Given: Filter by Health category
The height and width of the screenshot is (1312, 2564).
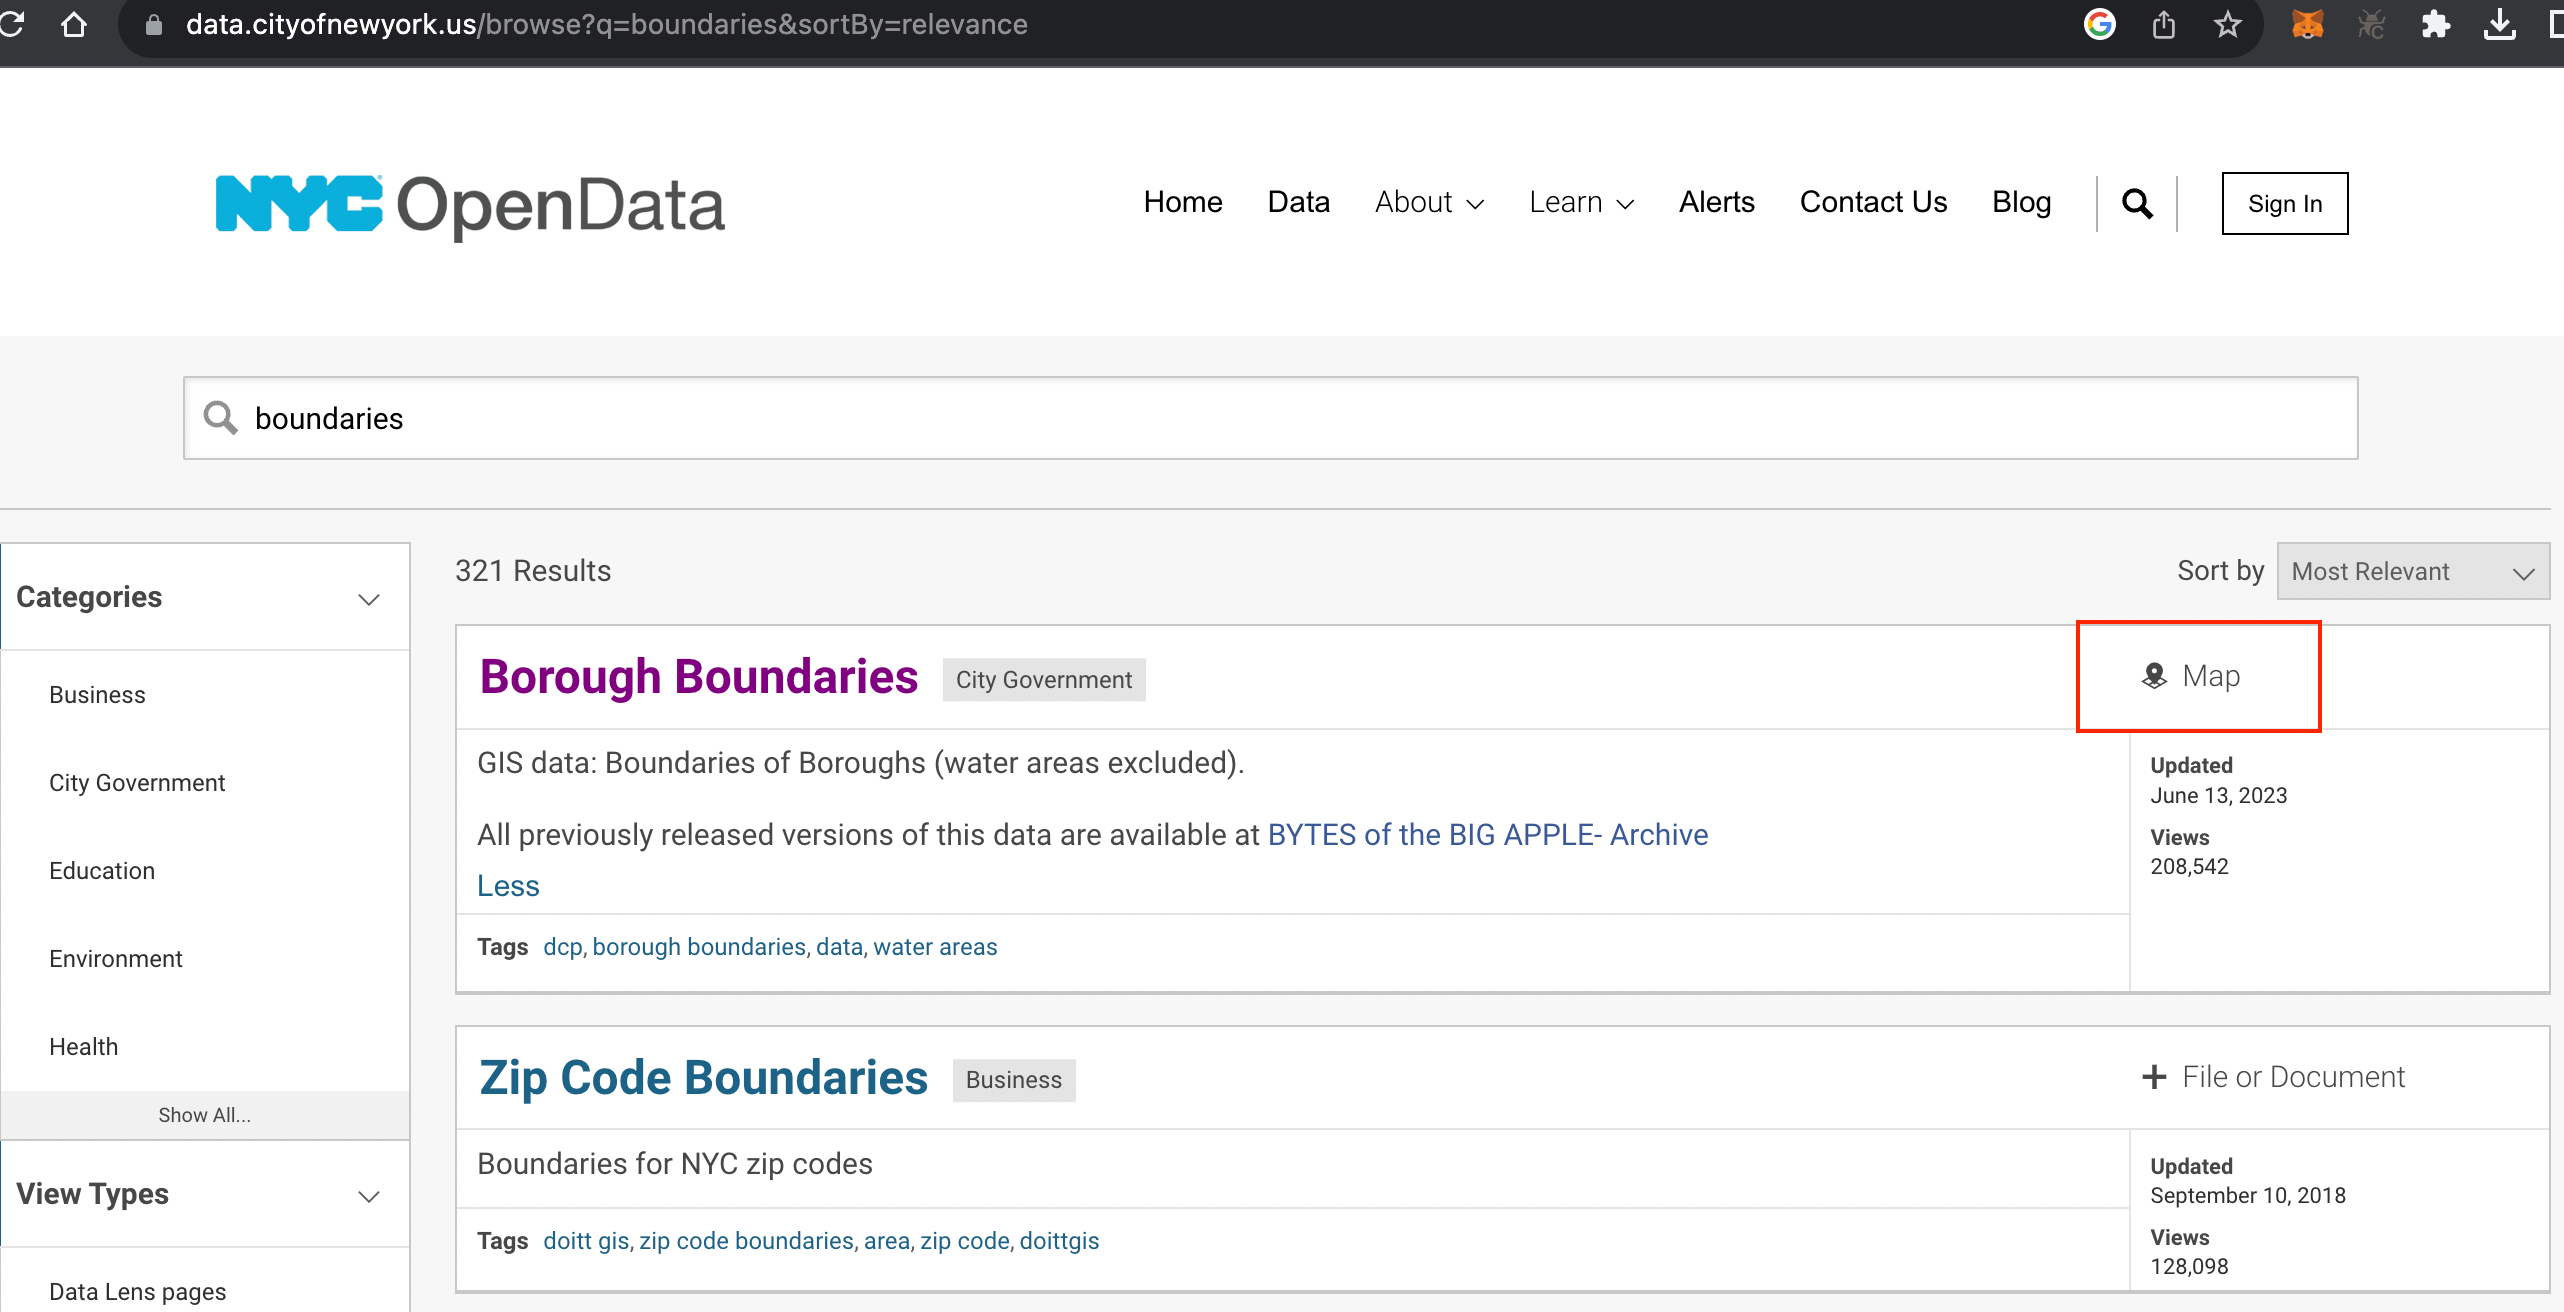Looking at the screenshot, I should tap(83, 1047).
